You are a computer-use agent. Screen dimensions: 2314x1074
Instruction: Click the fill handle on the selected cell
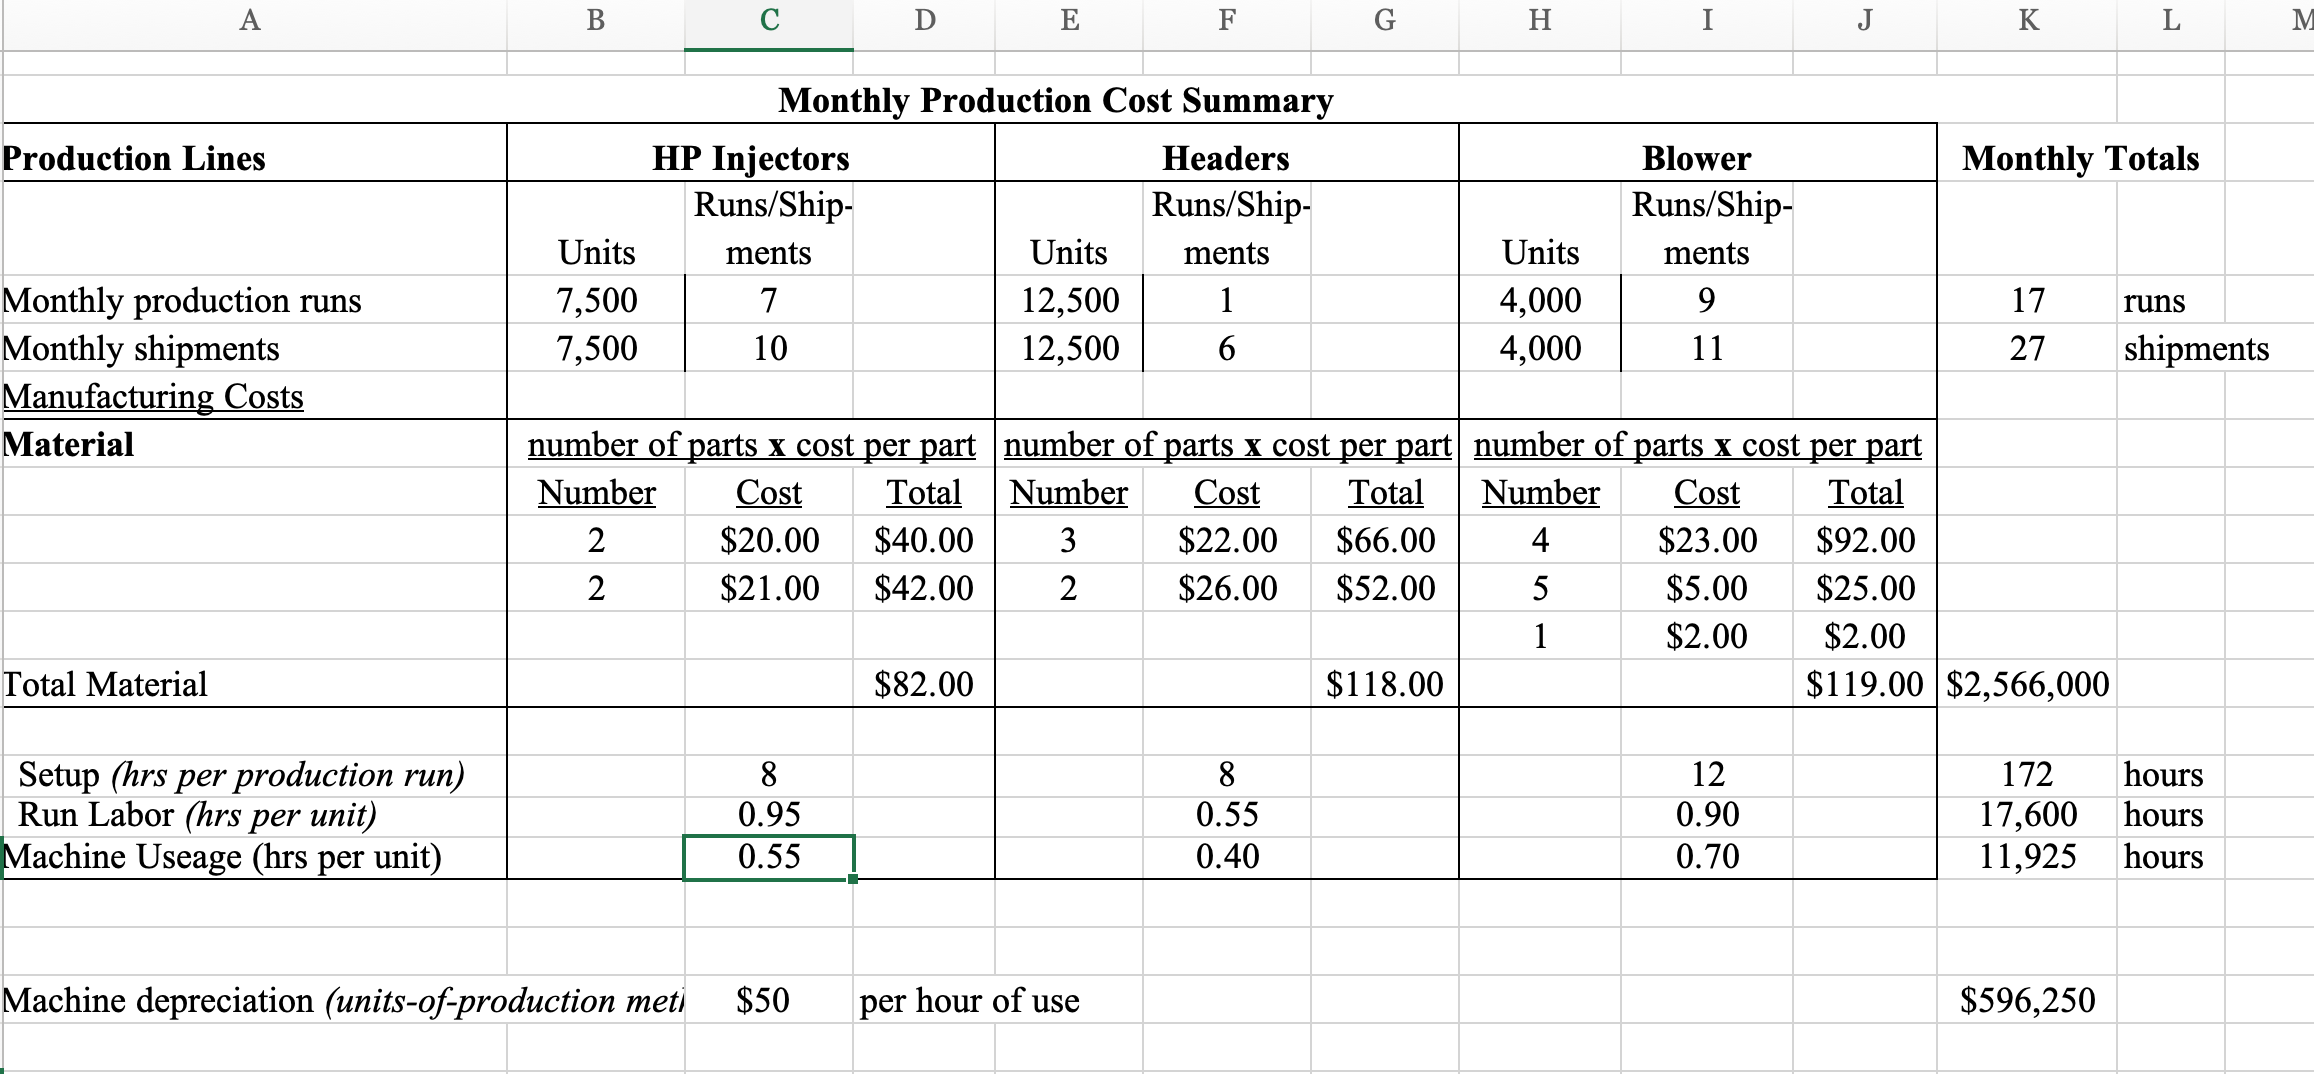point(853,879)
